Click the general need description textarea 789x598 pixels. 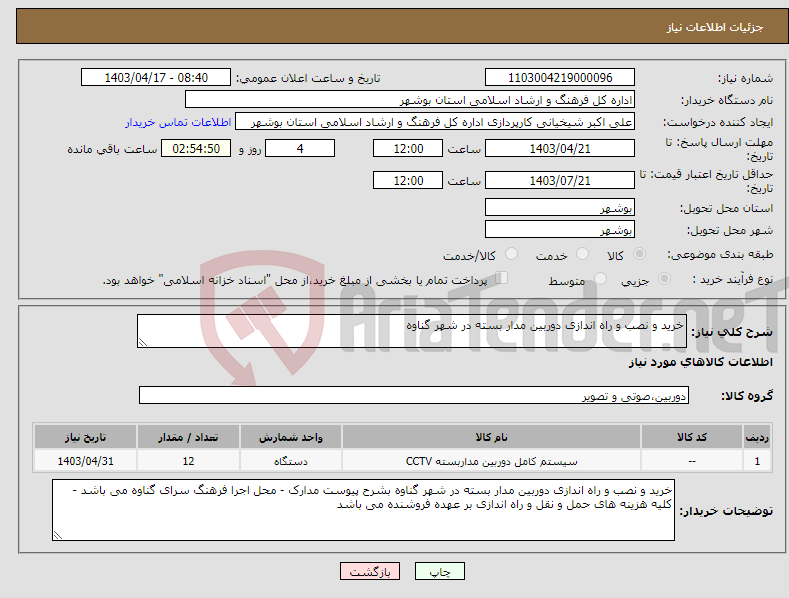pos(412,331)
